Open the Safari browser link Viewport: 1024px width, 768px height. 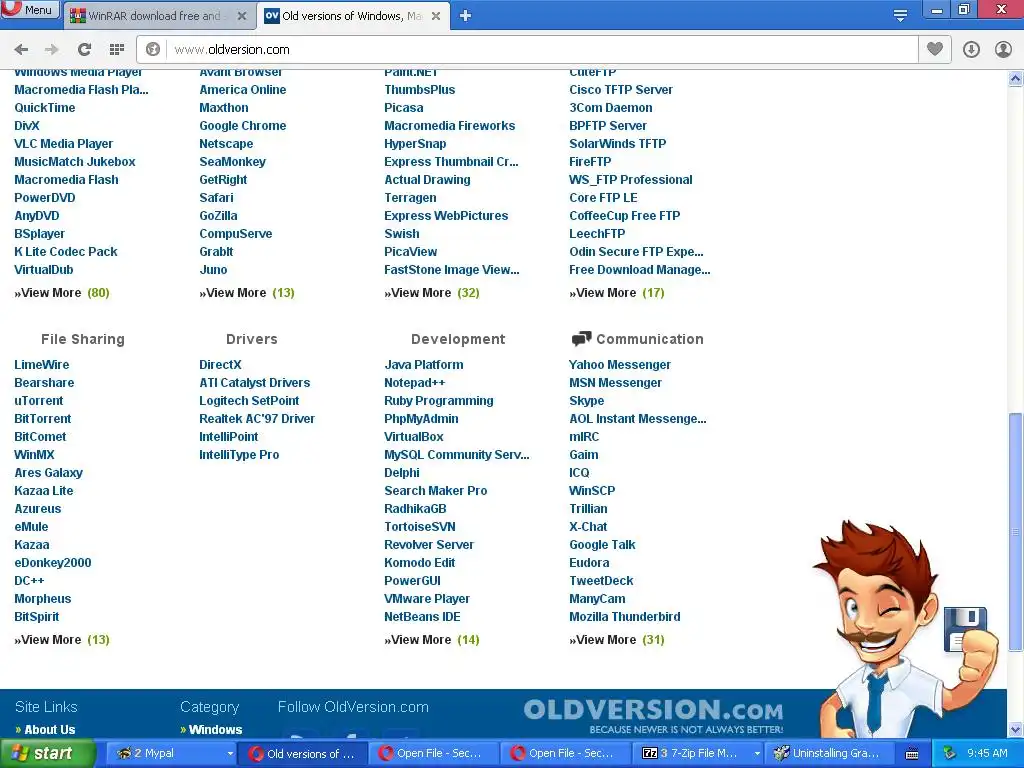pos(216,197)
